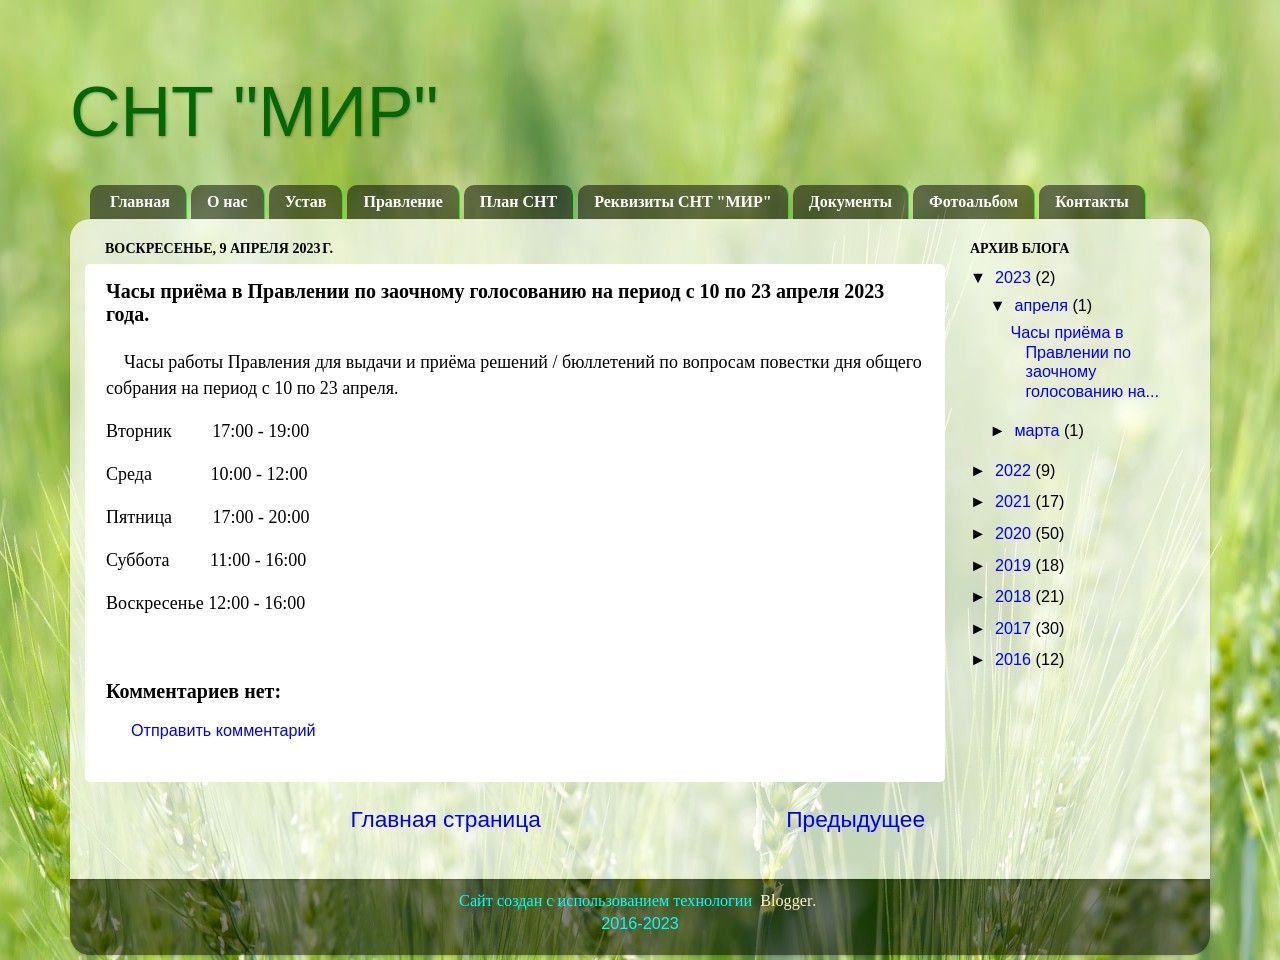The image size is (1280, 960).
Task: Collapse the апреля month arrow
Action: pyautogui.click(x=998, y=306)
